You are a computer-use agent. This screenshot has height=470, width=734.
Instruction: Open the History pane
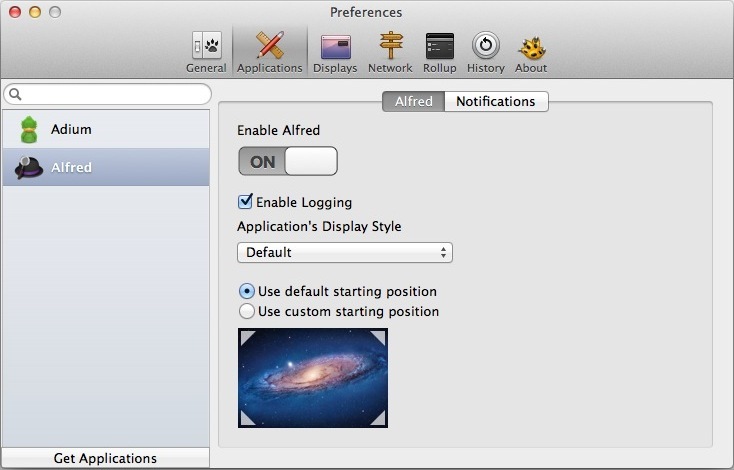[x=486, y=52]
